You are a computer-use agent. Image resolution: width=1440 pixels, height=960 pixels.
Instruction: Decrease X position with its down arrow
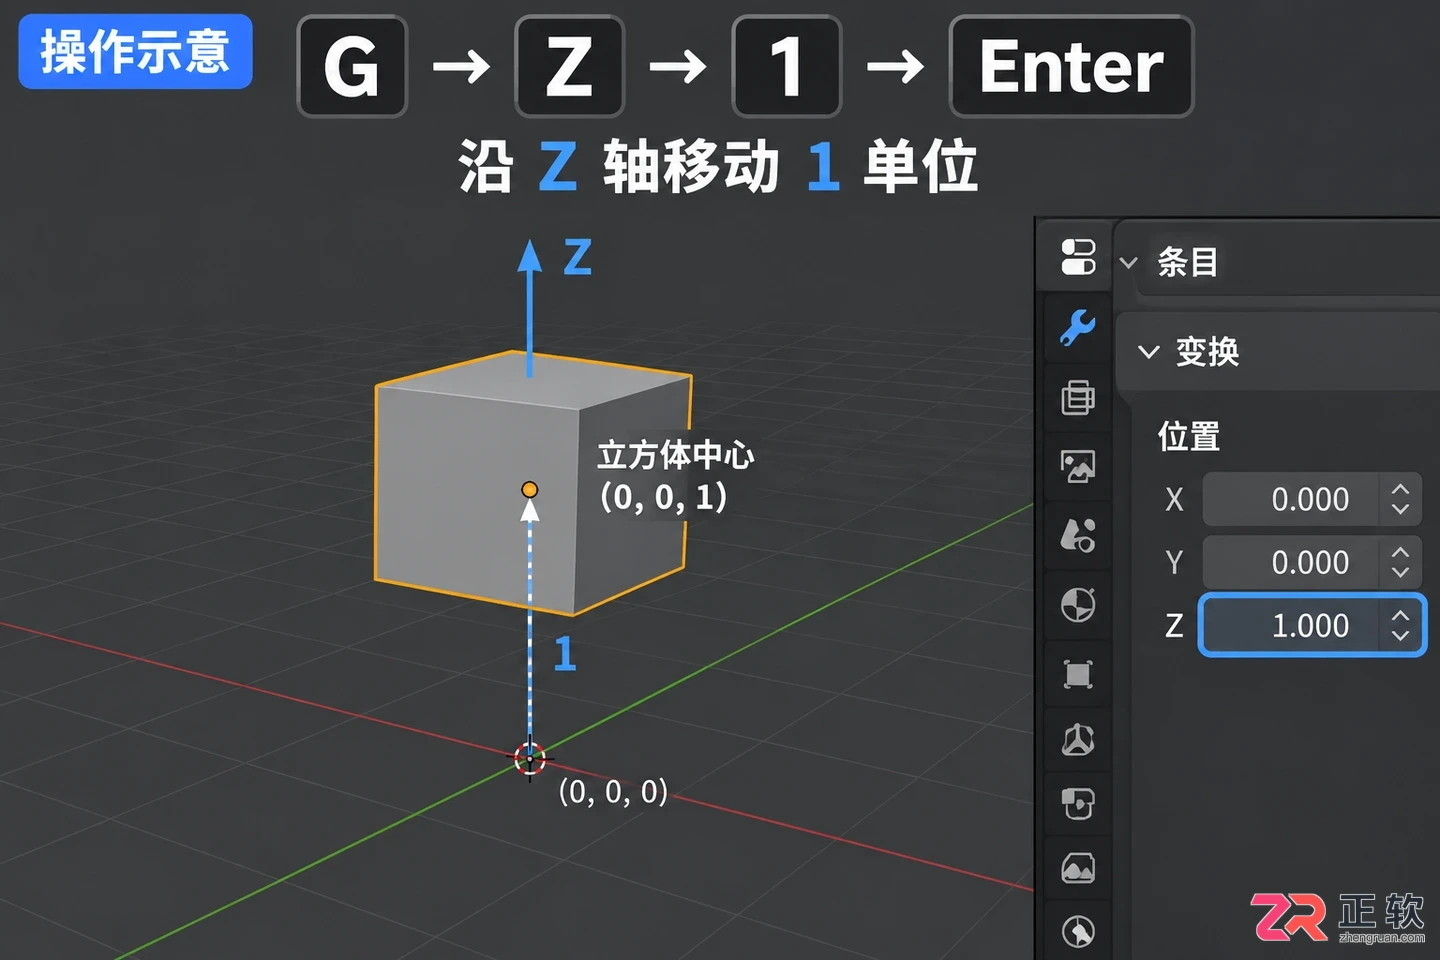pos(1400,509)
